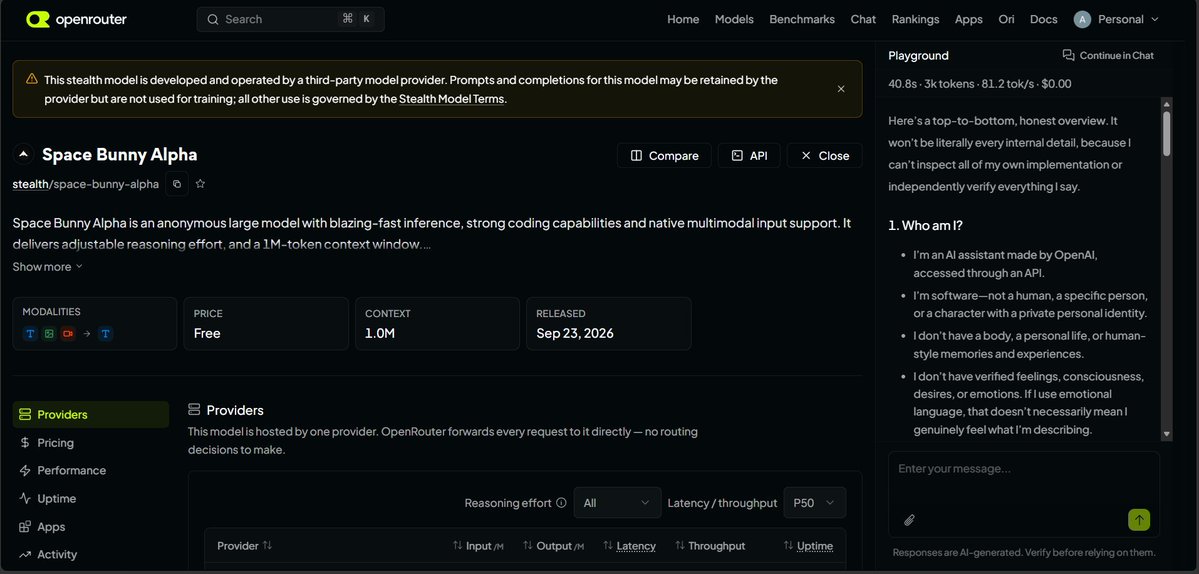Click the stealth link in model slug
The width and height of the screenshot is (1199, 574).
click(x=30, y=183)
